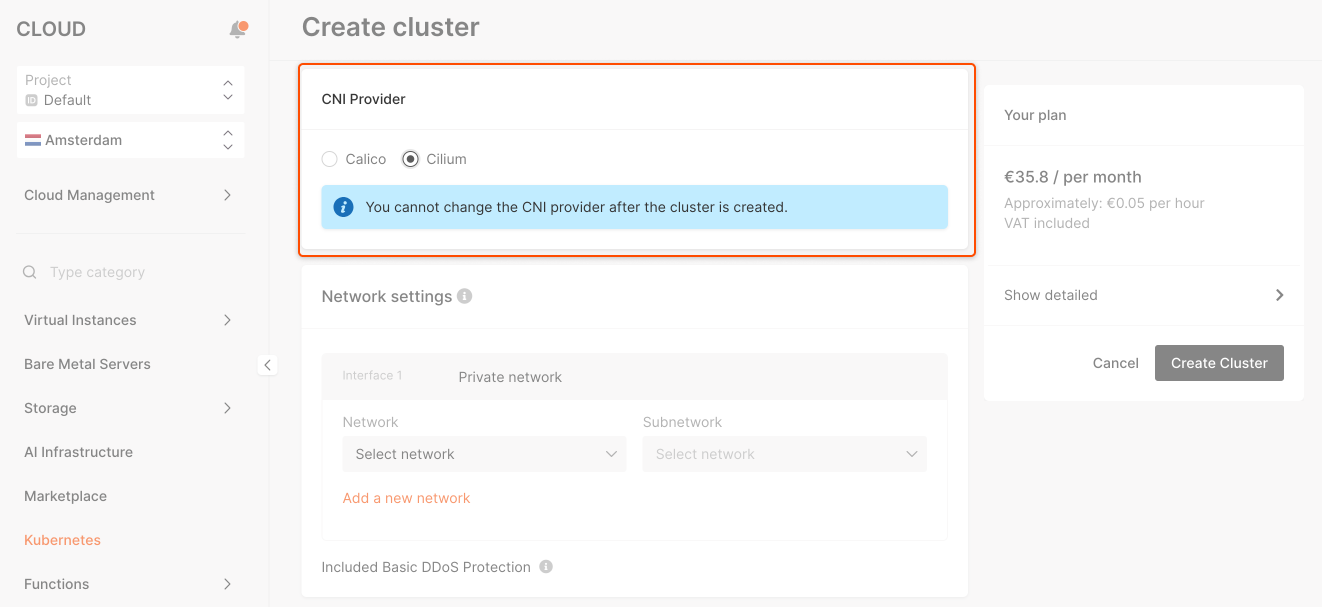Collapse the sidebar with the arrow handle

coord(267,365)
